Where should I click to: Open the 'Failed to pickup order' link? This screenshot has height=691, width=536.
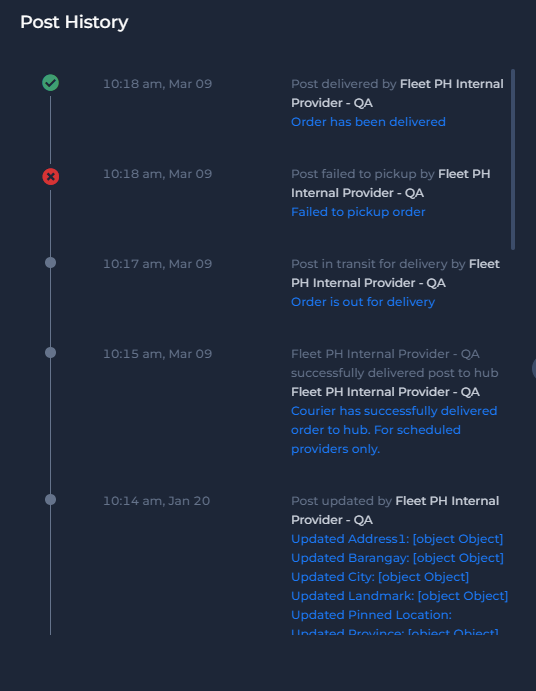pos(358,212)
